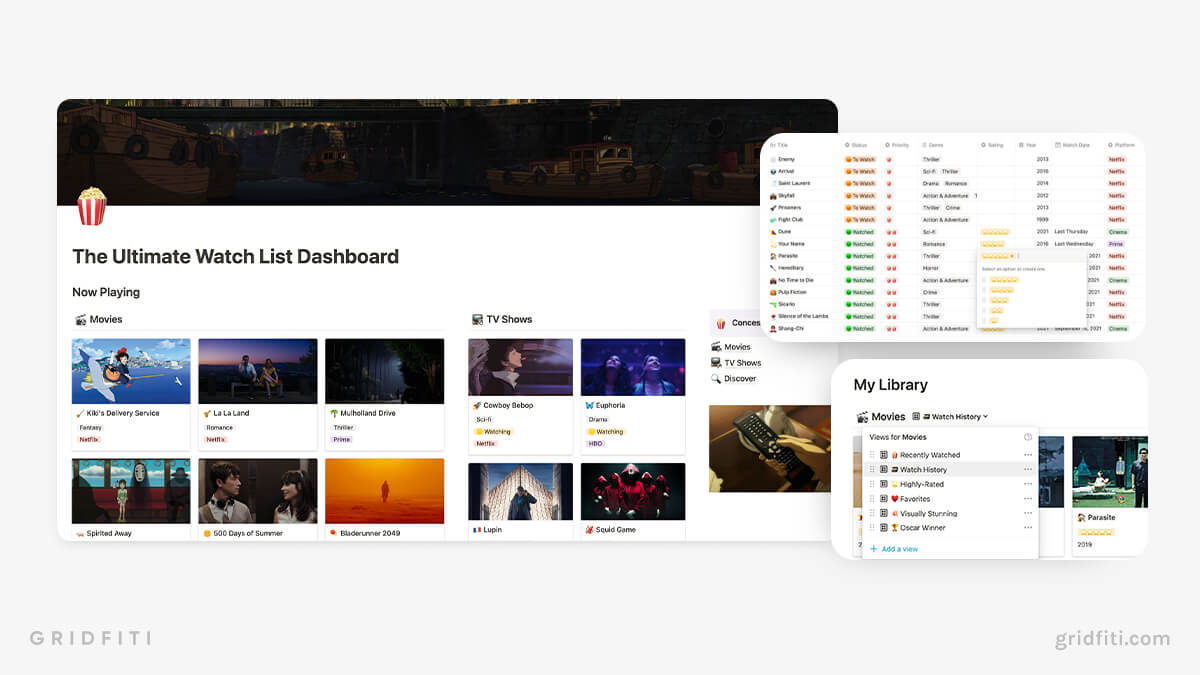The height and width of the screenshot is (675, 1200).
Task: Select the Oscar Winner view entry
Action: click(x=922, y=527)
